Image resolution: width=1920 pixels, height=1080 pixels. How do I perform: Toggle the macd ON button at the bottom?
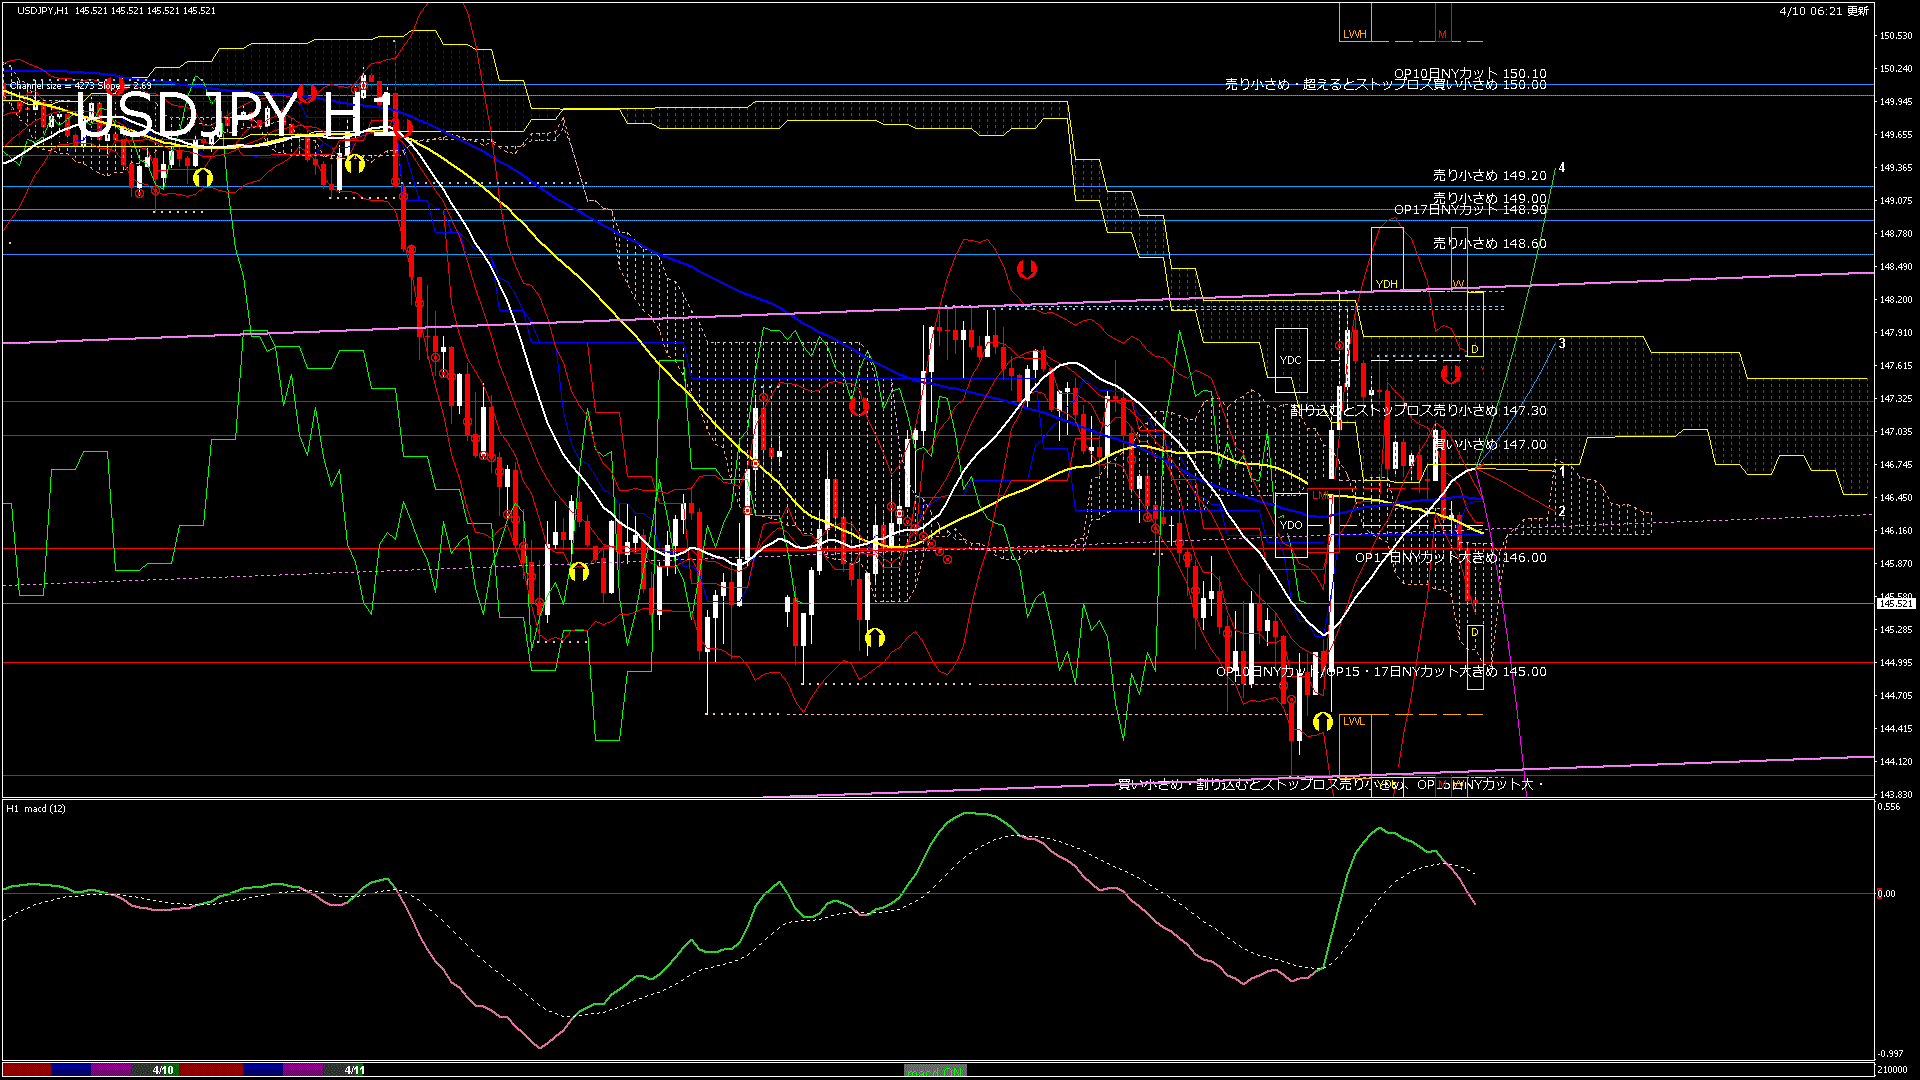935,1070
